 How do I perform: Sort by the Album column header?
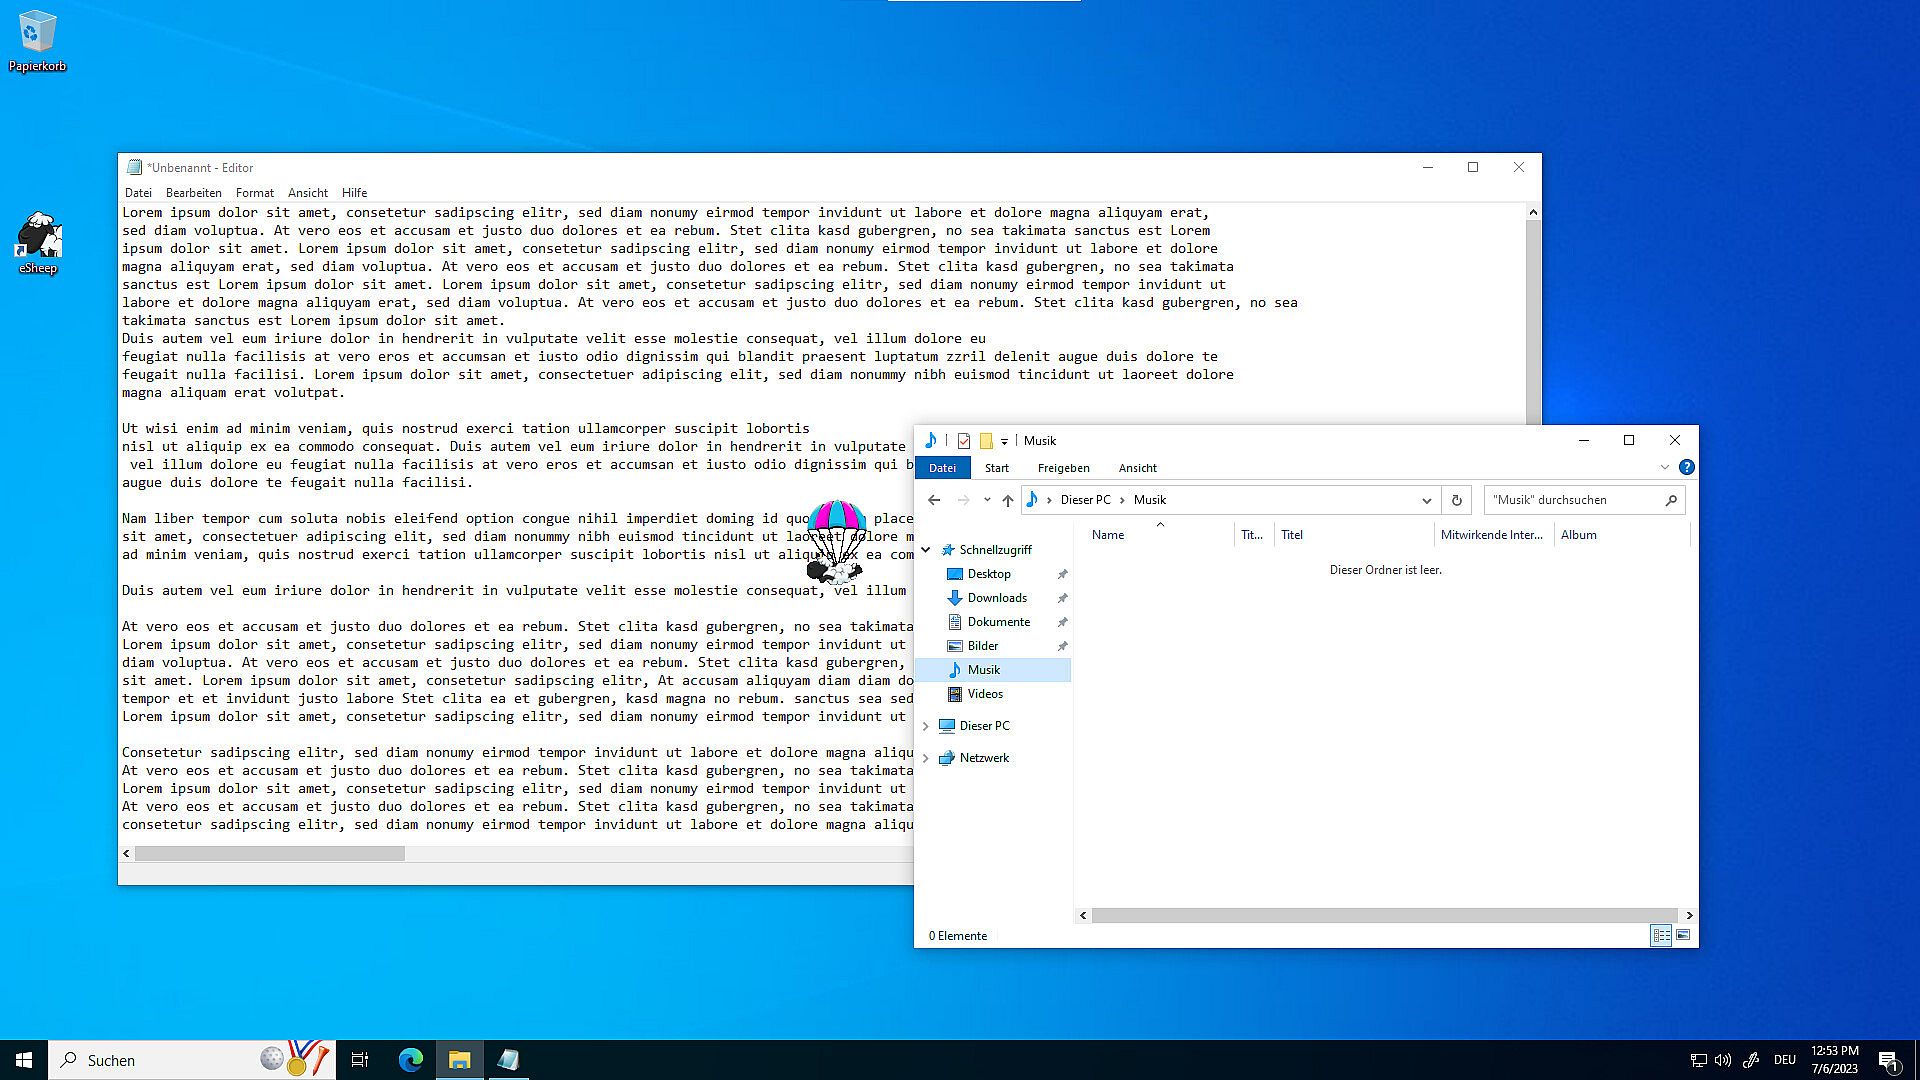(x=1578, y=535)
